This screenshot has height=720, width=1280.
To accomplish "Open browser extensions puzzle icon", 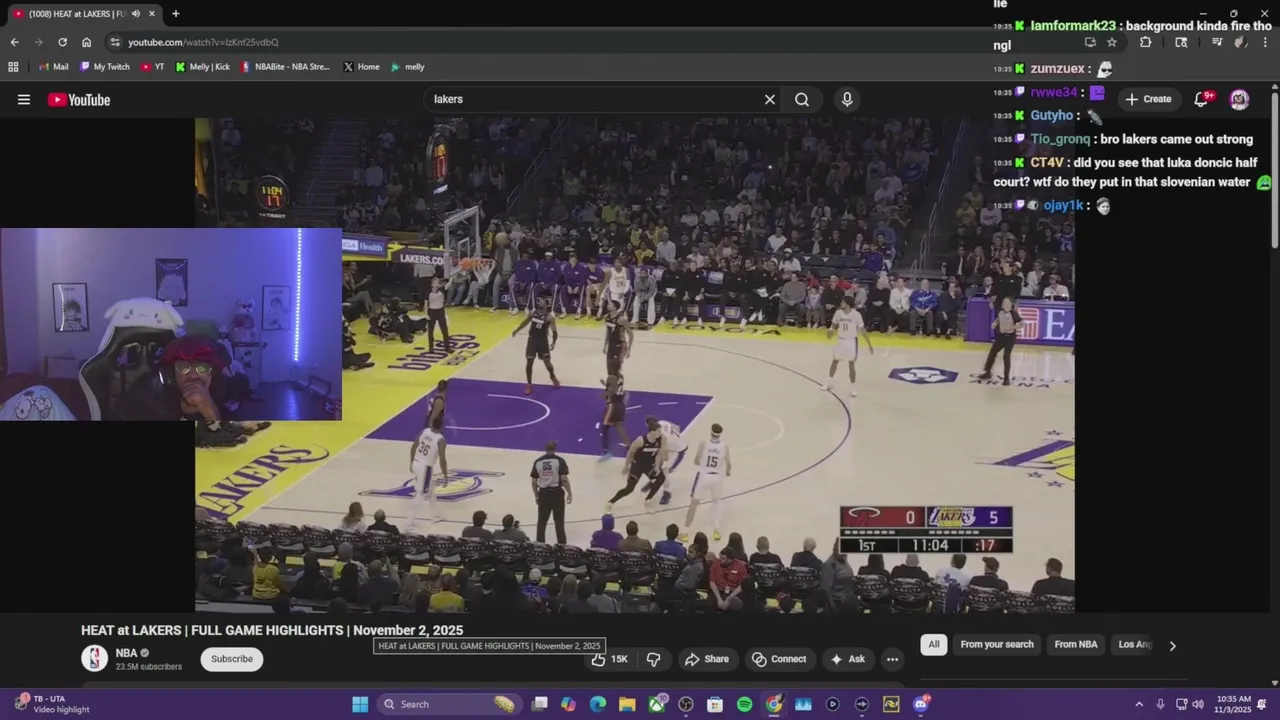I will point(1146,42).
